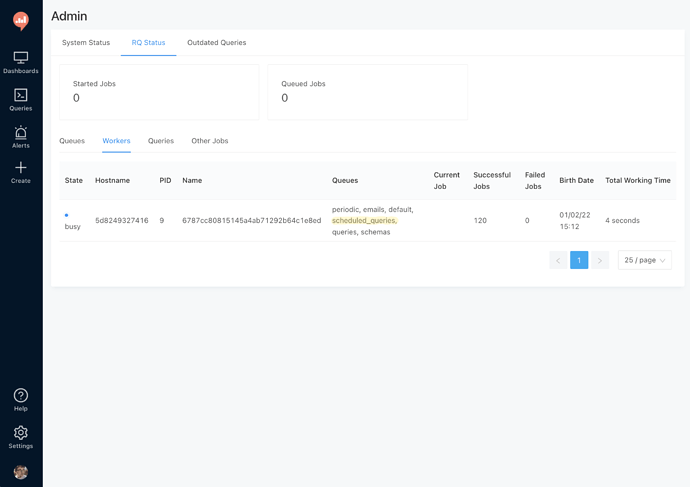Viewport: 690px width, 487px height.
Task: Select page 1 in pagination
Action: pyautogui.click(x=579, y=260)
